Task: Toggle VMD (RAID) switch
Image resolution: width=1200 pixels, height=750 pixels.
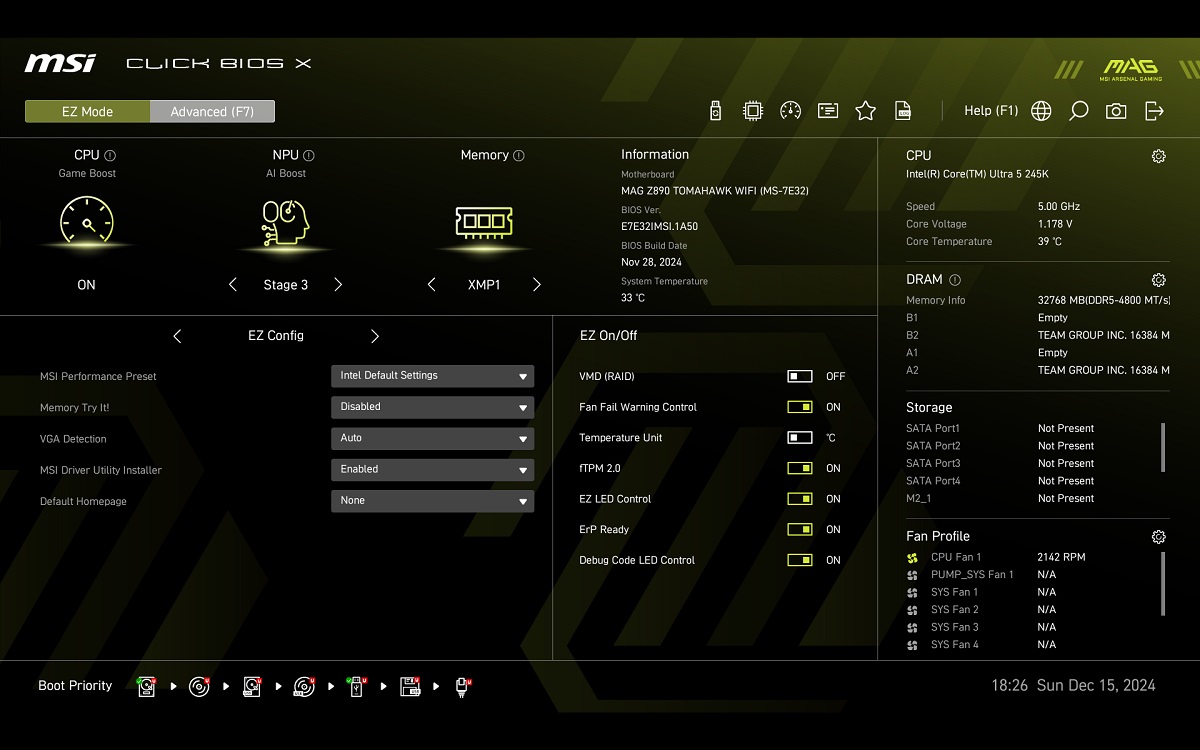Action: 800,376
